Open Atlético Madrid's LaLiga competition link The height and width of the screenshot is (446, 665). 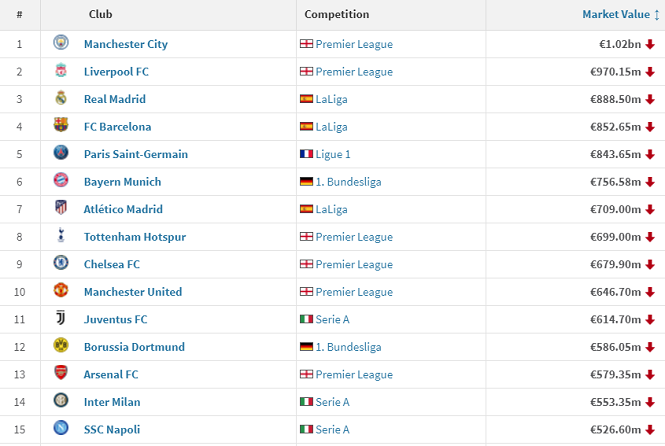point(331,209)
